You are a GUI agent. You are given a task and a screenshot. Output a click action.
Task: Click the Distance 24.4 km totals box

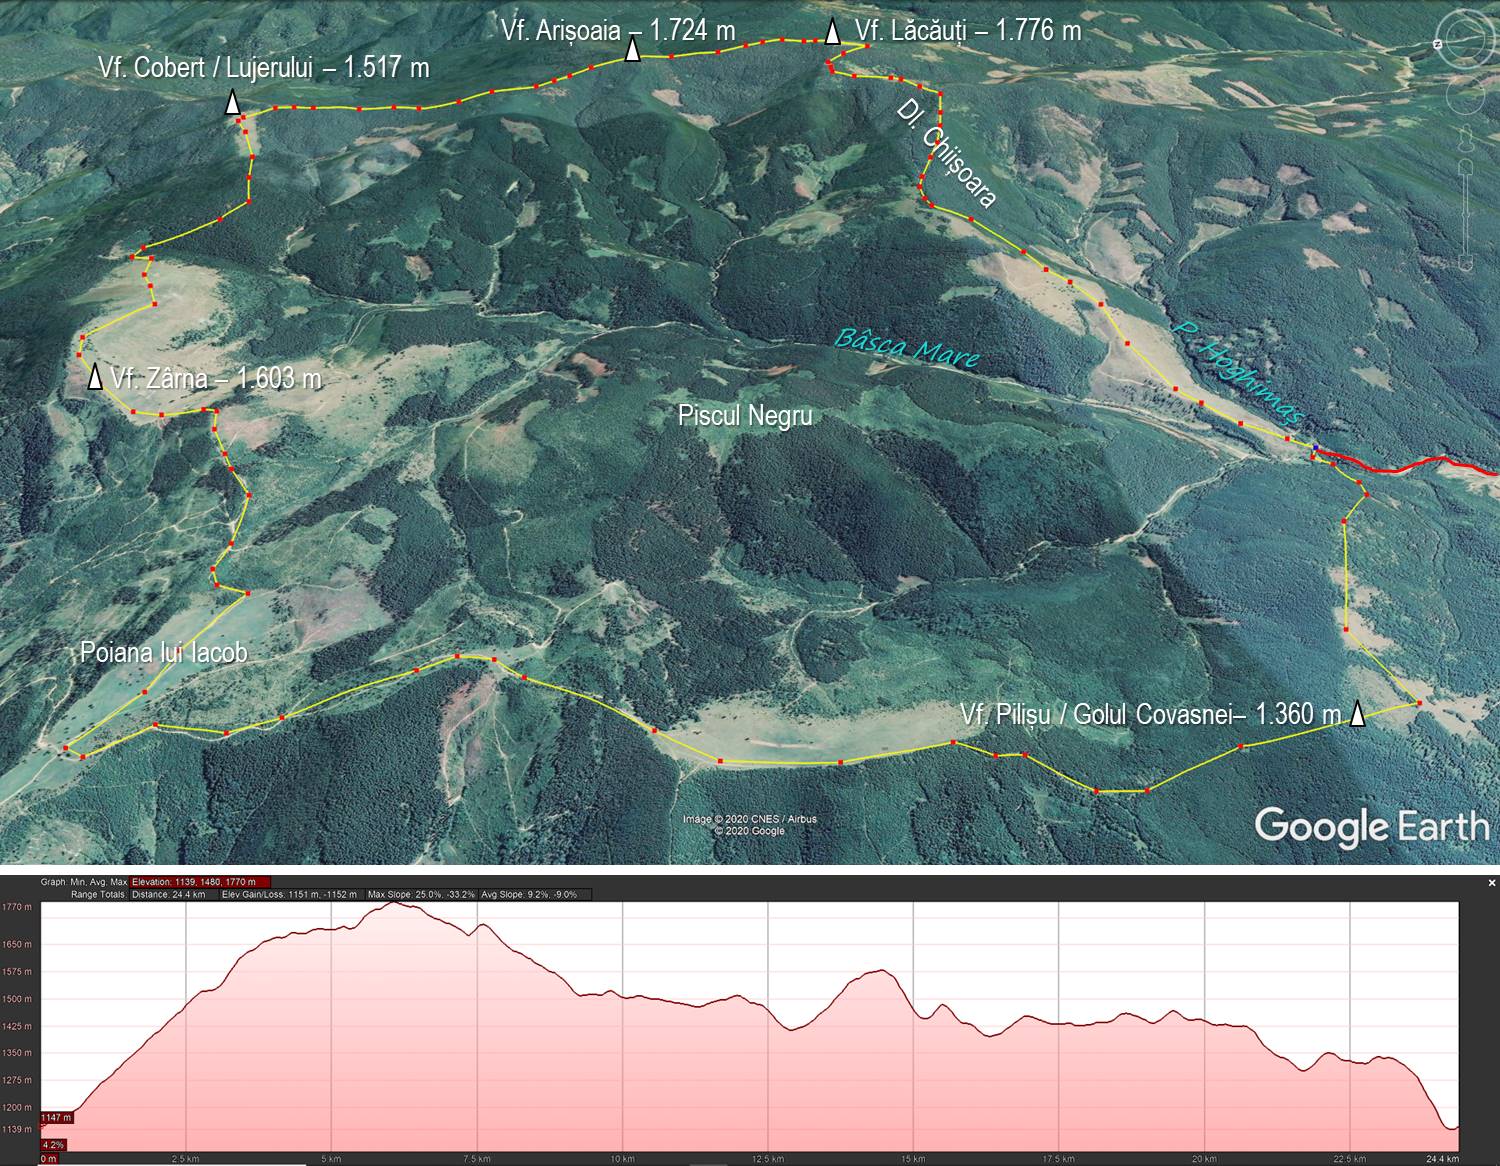[x=169, y=894]
